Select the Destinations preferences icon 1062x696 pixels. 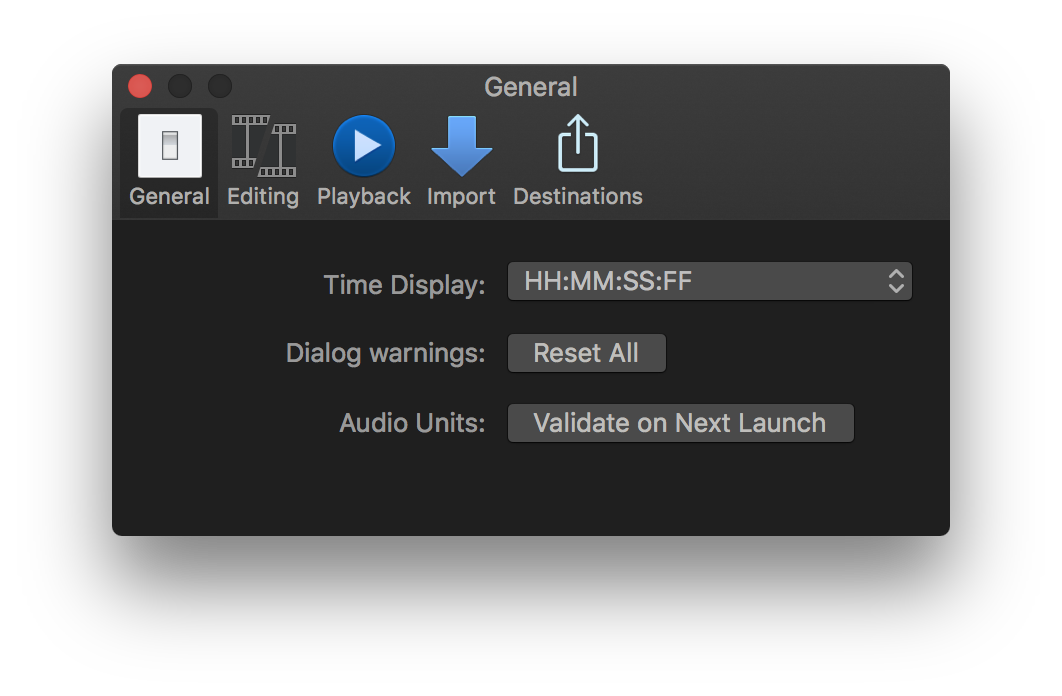(577, 160)
